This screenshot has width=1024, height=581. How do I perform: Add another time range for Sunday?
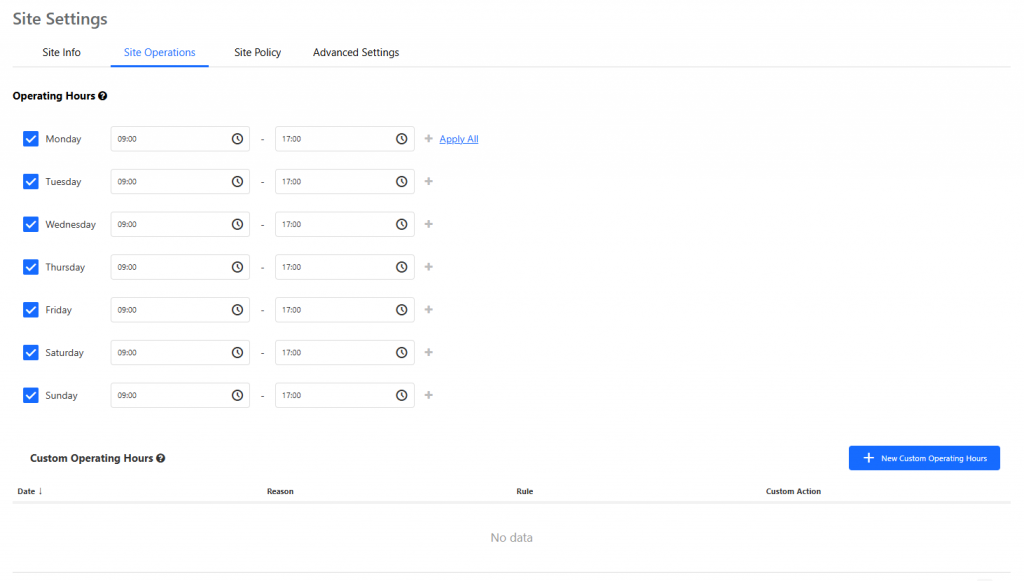coord(428,395)
